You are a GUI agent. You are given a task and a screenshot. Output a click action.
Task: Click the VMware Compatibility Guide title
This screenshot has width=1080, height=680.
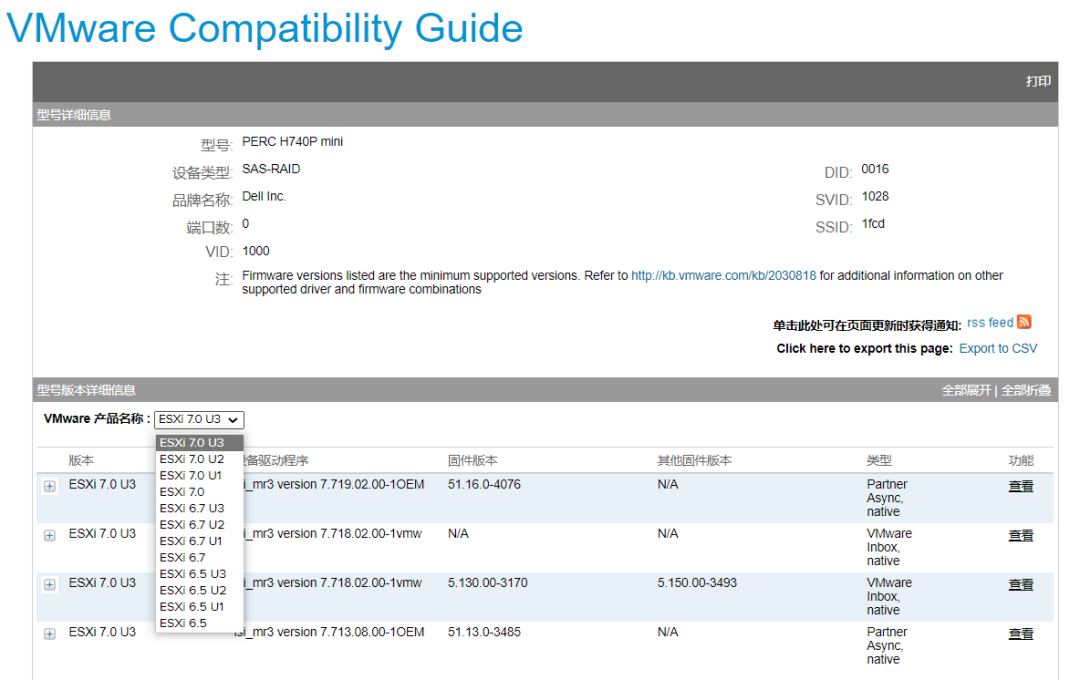(x=264, y=29)
